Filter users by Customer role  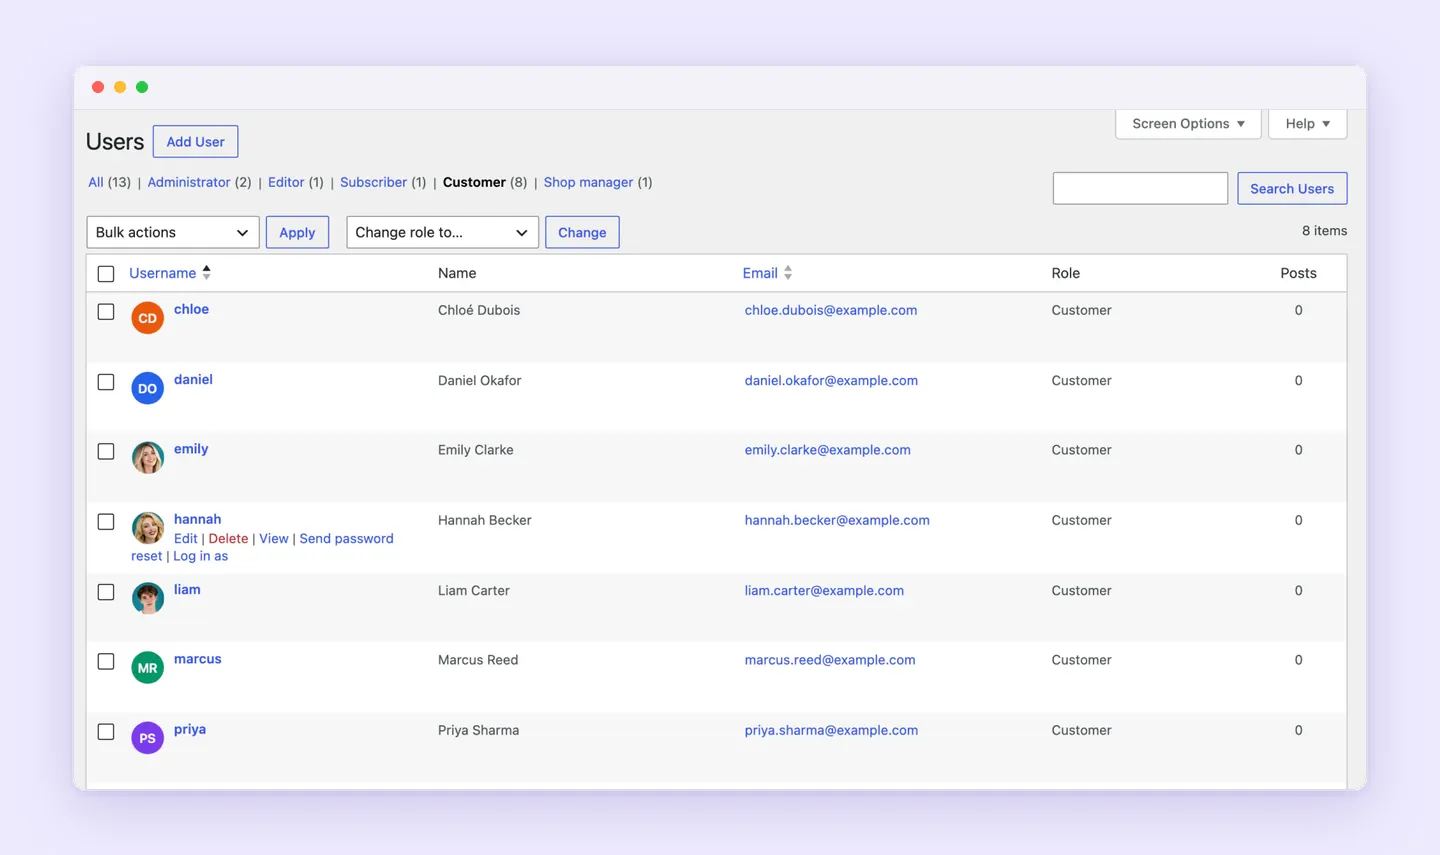point(474,182)
